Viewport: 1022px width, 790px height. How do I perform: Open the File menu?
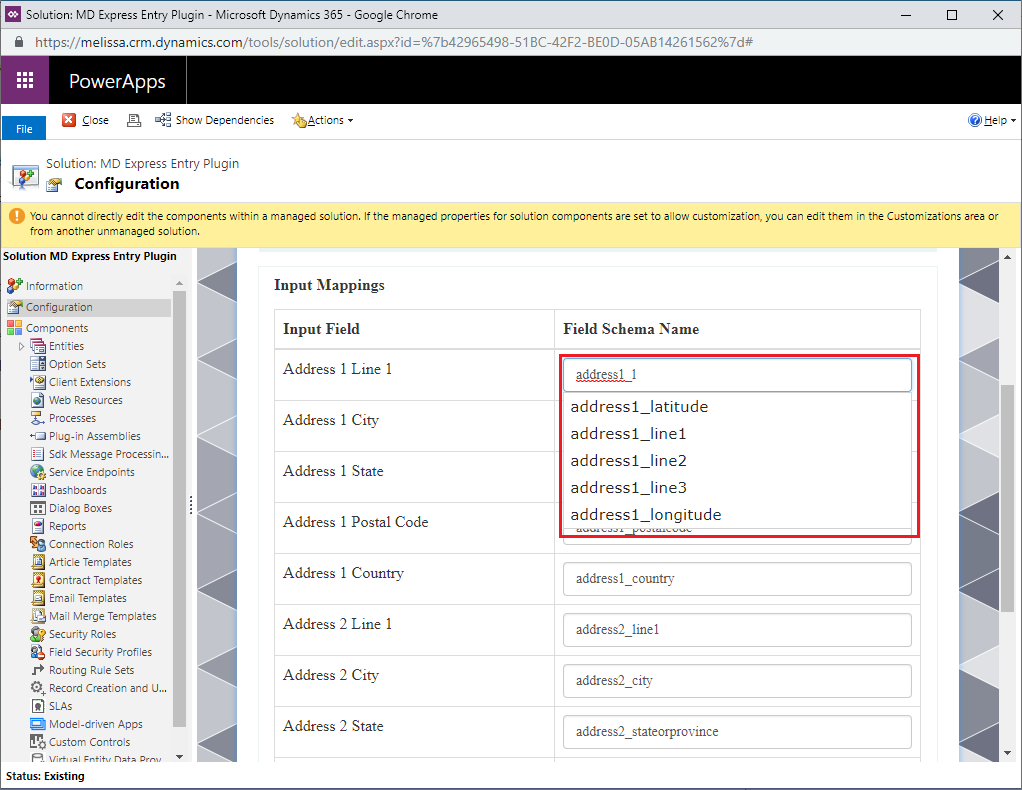tap(24, 129)
